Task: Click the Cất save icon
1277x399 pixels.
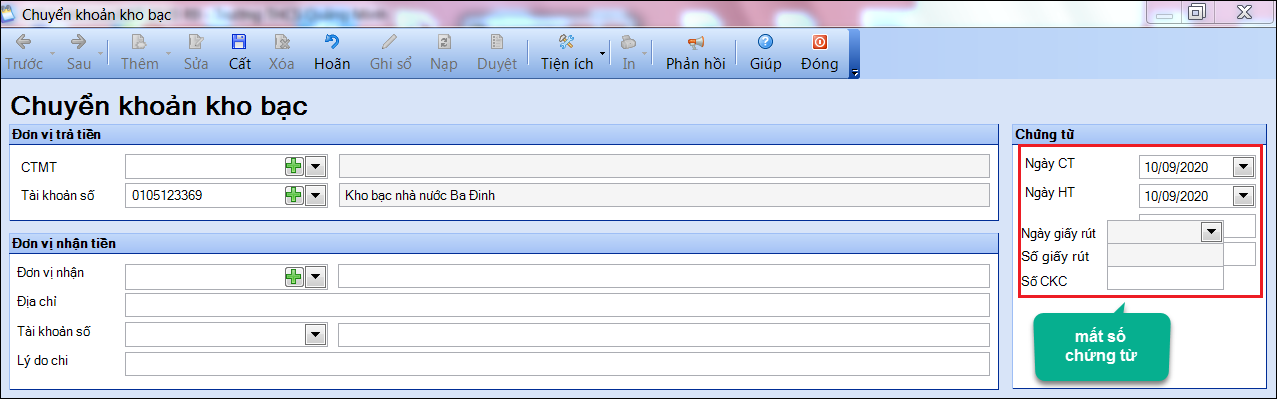Action: pos(239,42)
